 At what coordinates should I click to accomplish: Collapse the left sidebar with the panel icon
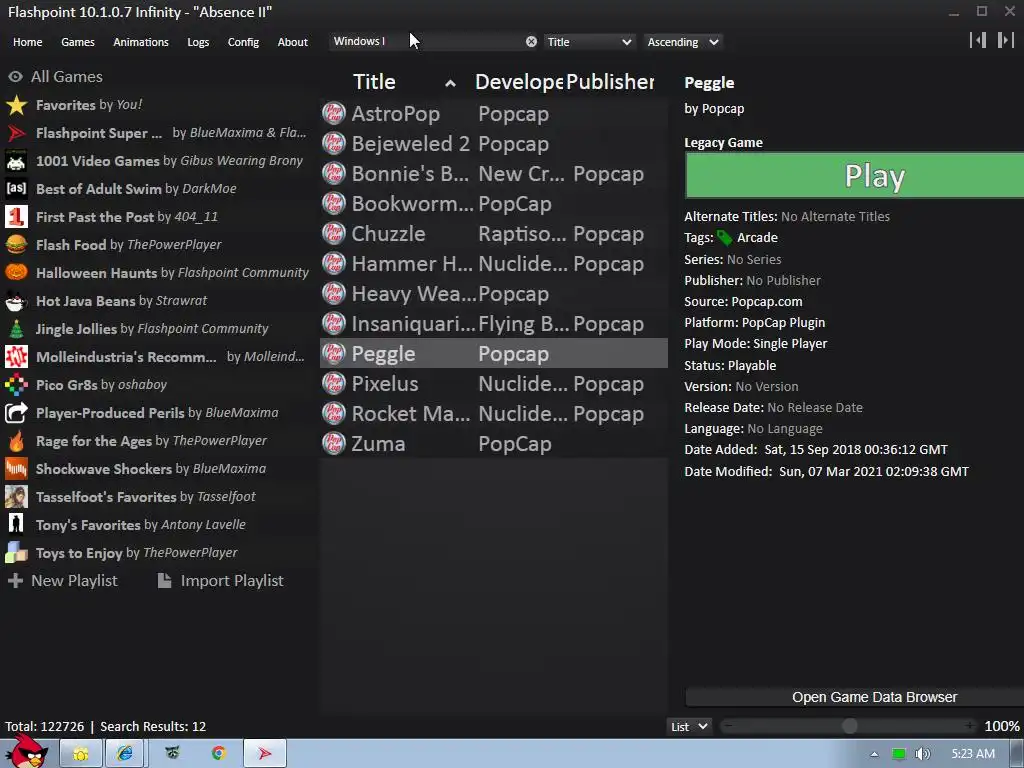978,40
